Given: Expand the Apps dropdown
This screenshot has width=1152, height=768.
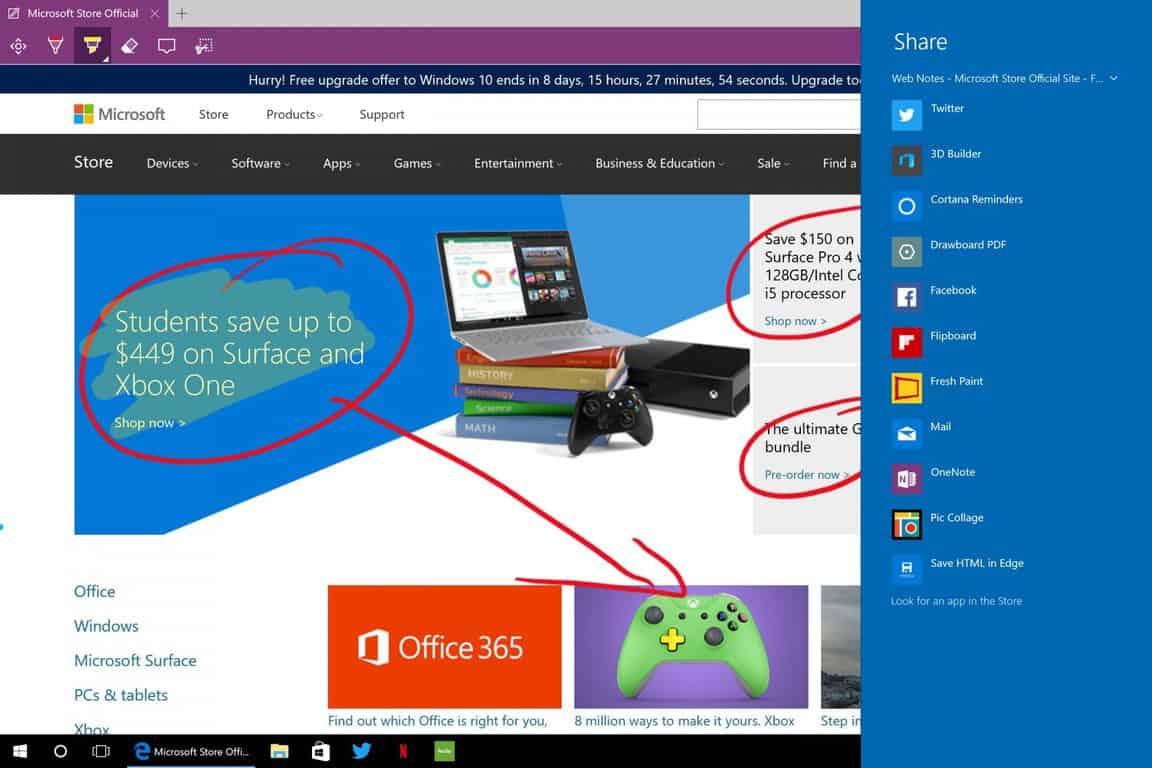Looking at the screenshot, I should point(342,163).
